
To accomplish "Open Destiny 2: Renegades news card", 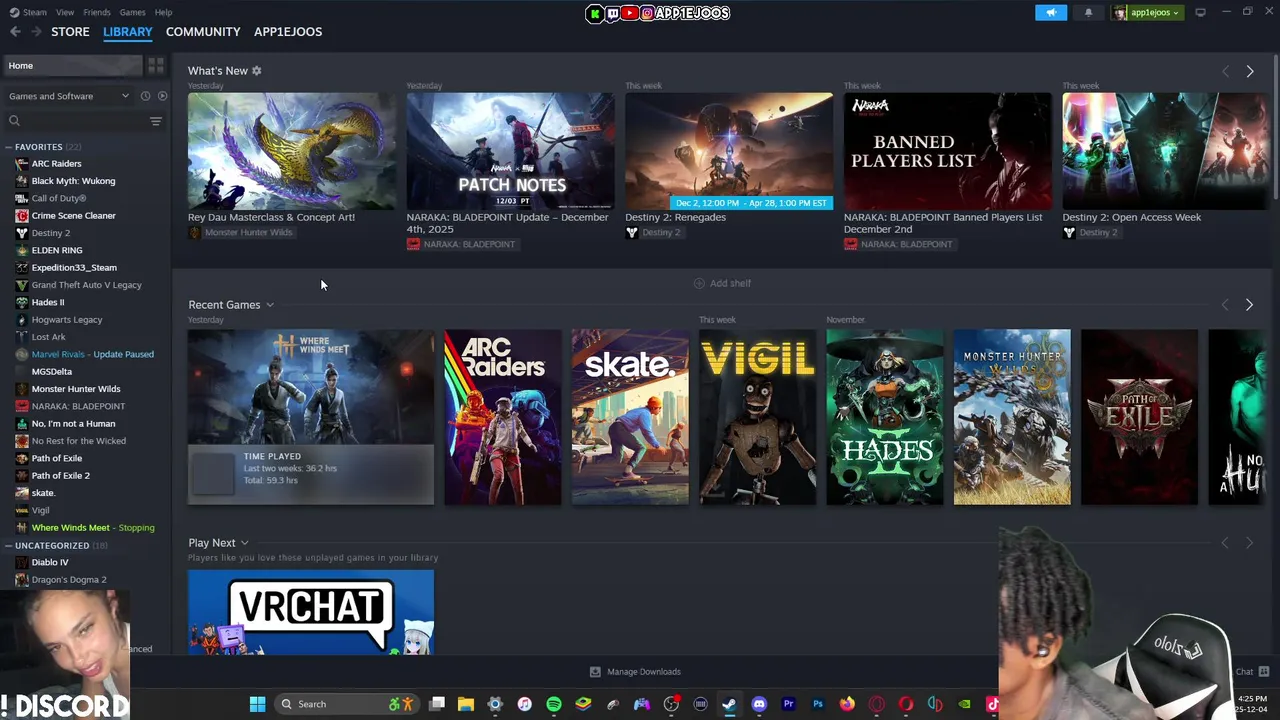I will pos(729,151).
